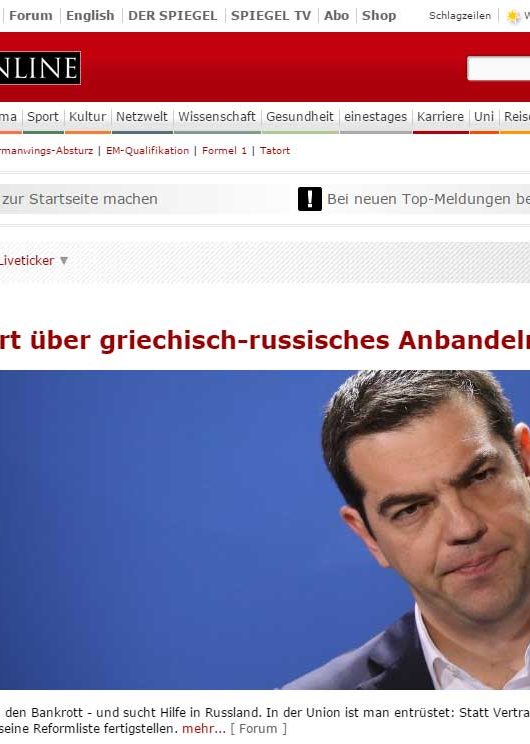Open the Formel 1 topic link
Screen dimensions: 530x744
tap(224, 150)
